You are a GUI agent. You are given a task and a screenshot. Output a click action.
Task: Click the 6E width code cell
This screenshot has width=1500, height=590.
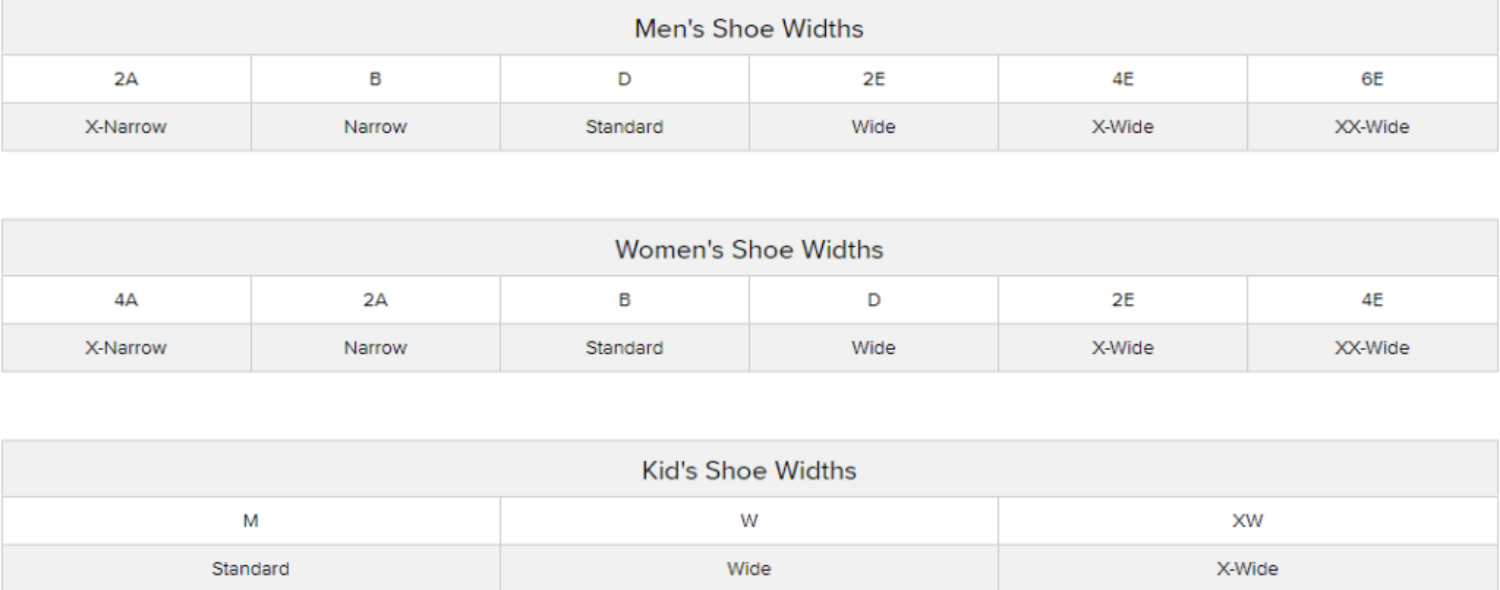pos(1372,79)
